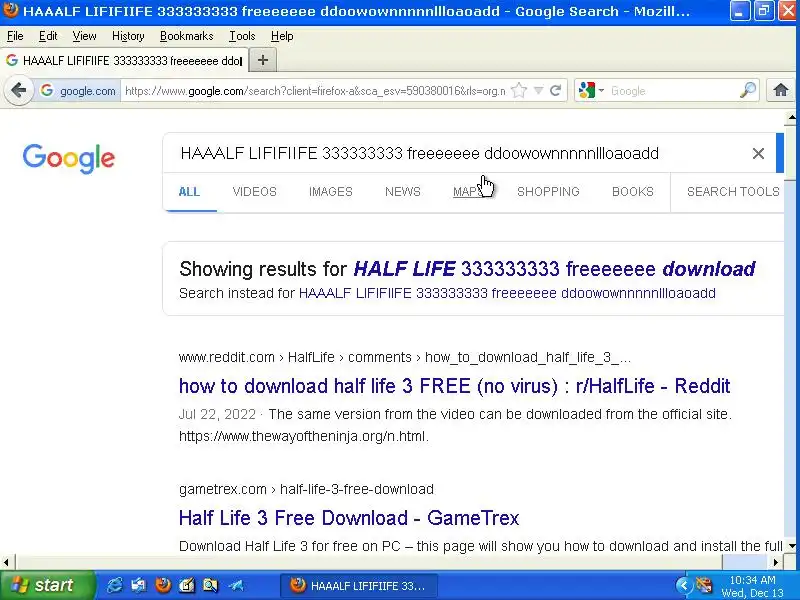
Task: Click the corrected query HALF LIFE 333333333 freeeeeee download
Action: (554, 269)
